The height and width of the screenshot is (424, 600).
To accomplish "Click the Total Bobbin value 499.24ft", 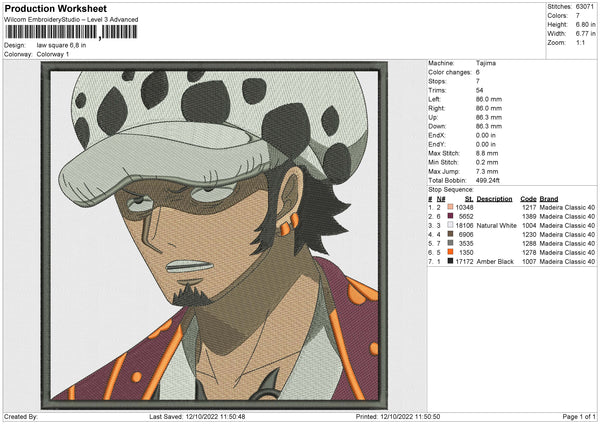I will coord(488,180).
